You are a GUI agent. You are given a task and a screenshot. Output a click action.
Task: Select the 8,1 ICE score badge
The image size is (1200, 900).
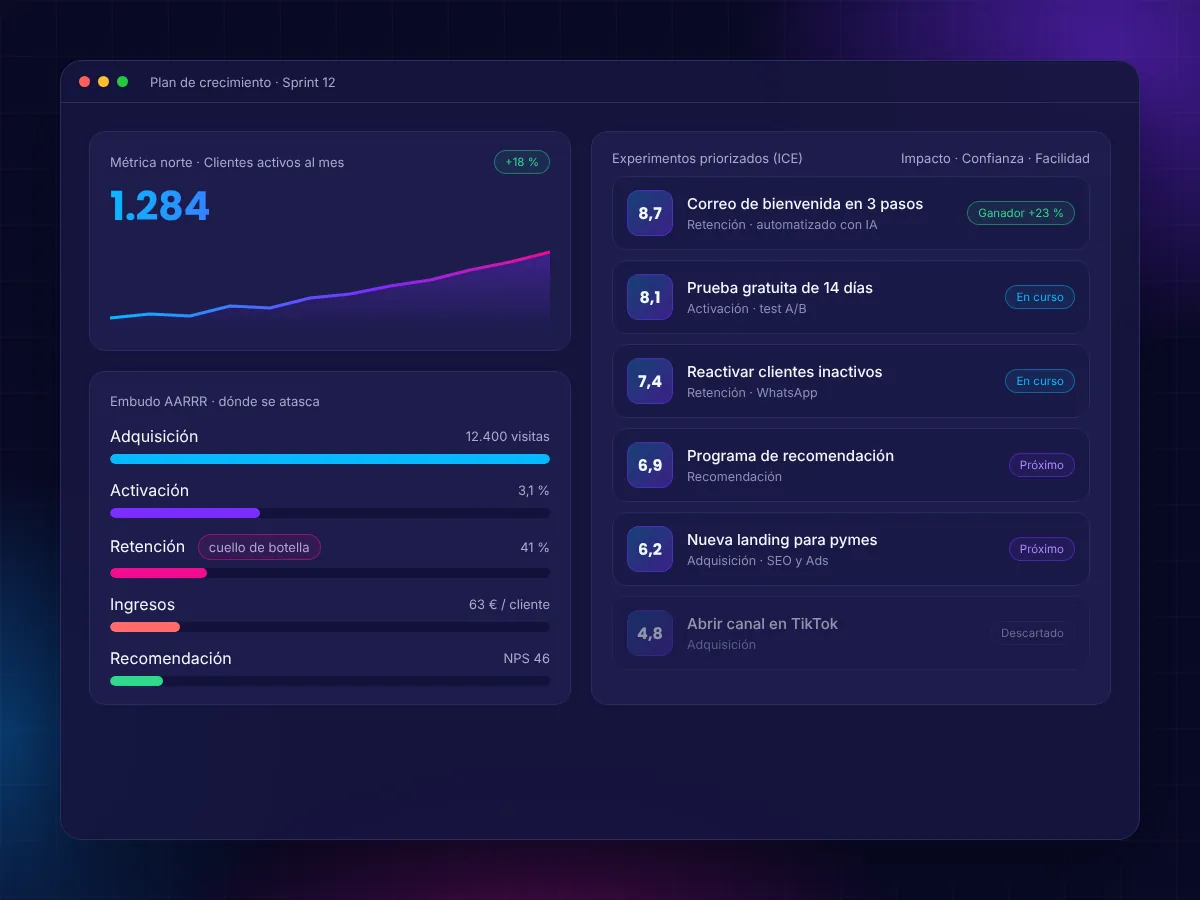pyautogui.click(x=650, y=297)
